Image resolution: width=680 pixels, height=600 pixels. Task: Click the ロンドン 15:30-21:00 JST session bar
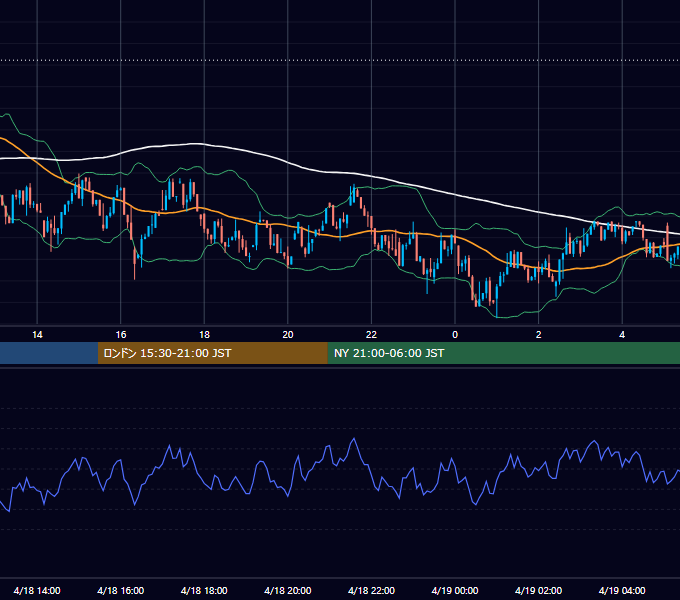coord(212,353)
